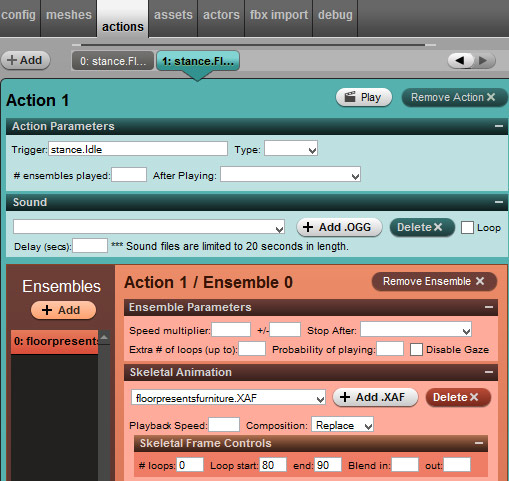
Task: Toggle the Disable Gaze checkbox
Action: 416,350
